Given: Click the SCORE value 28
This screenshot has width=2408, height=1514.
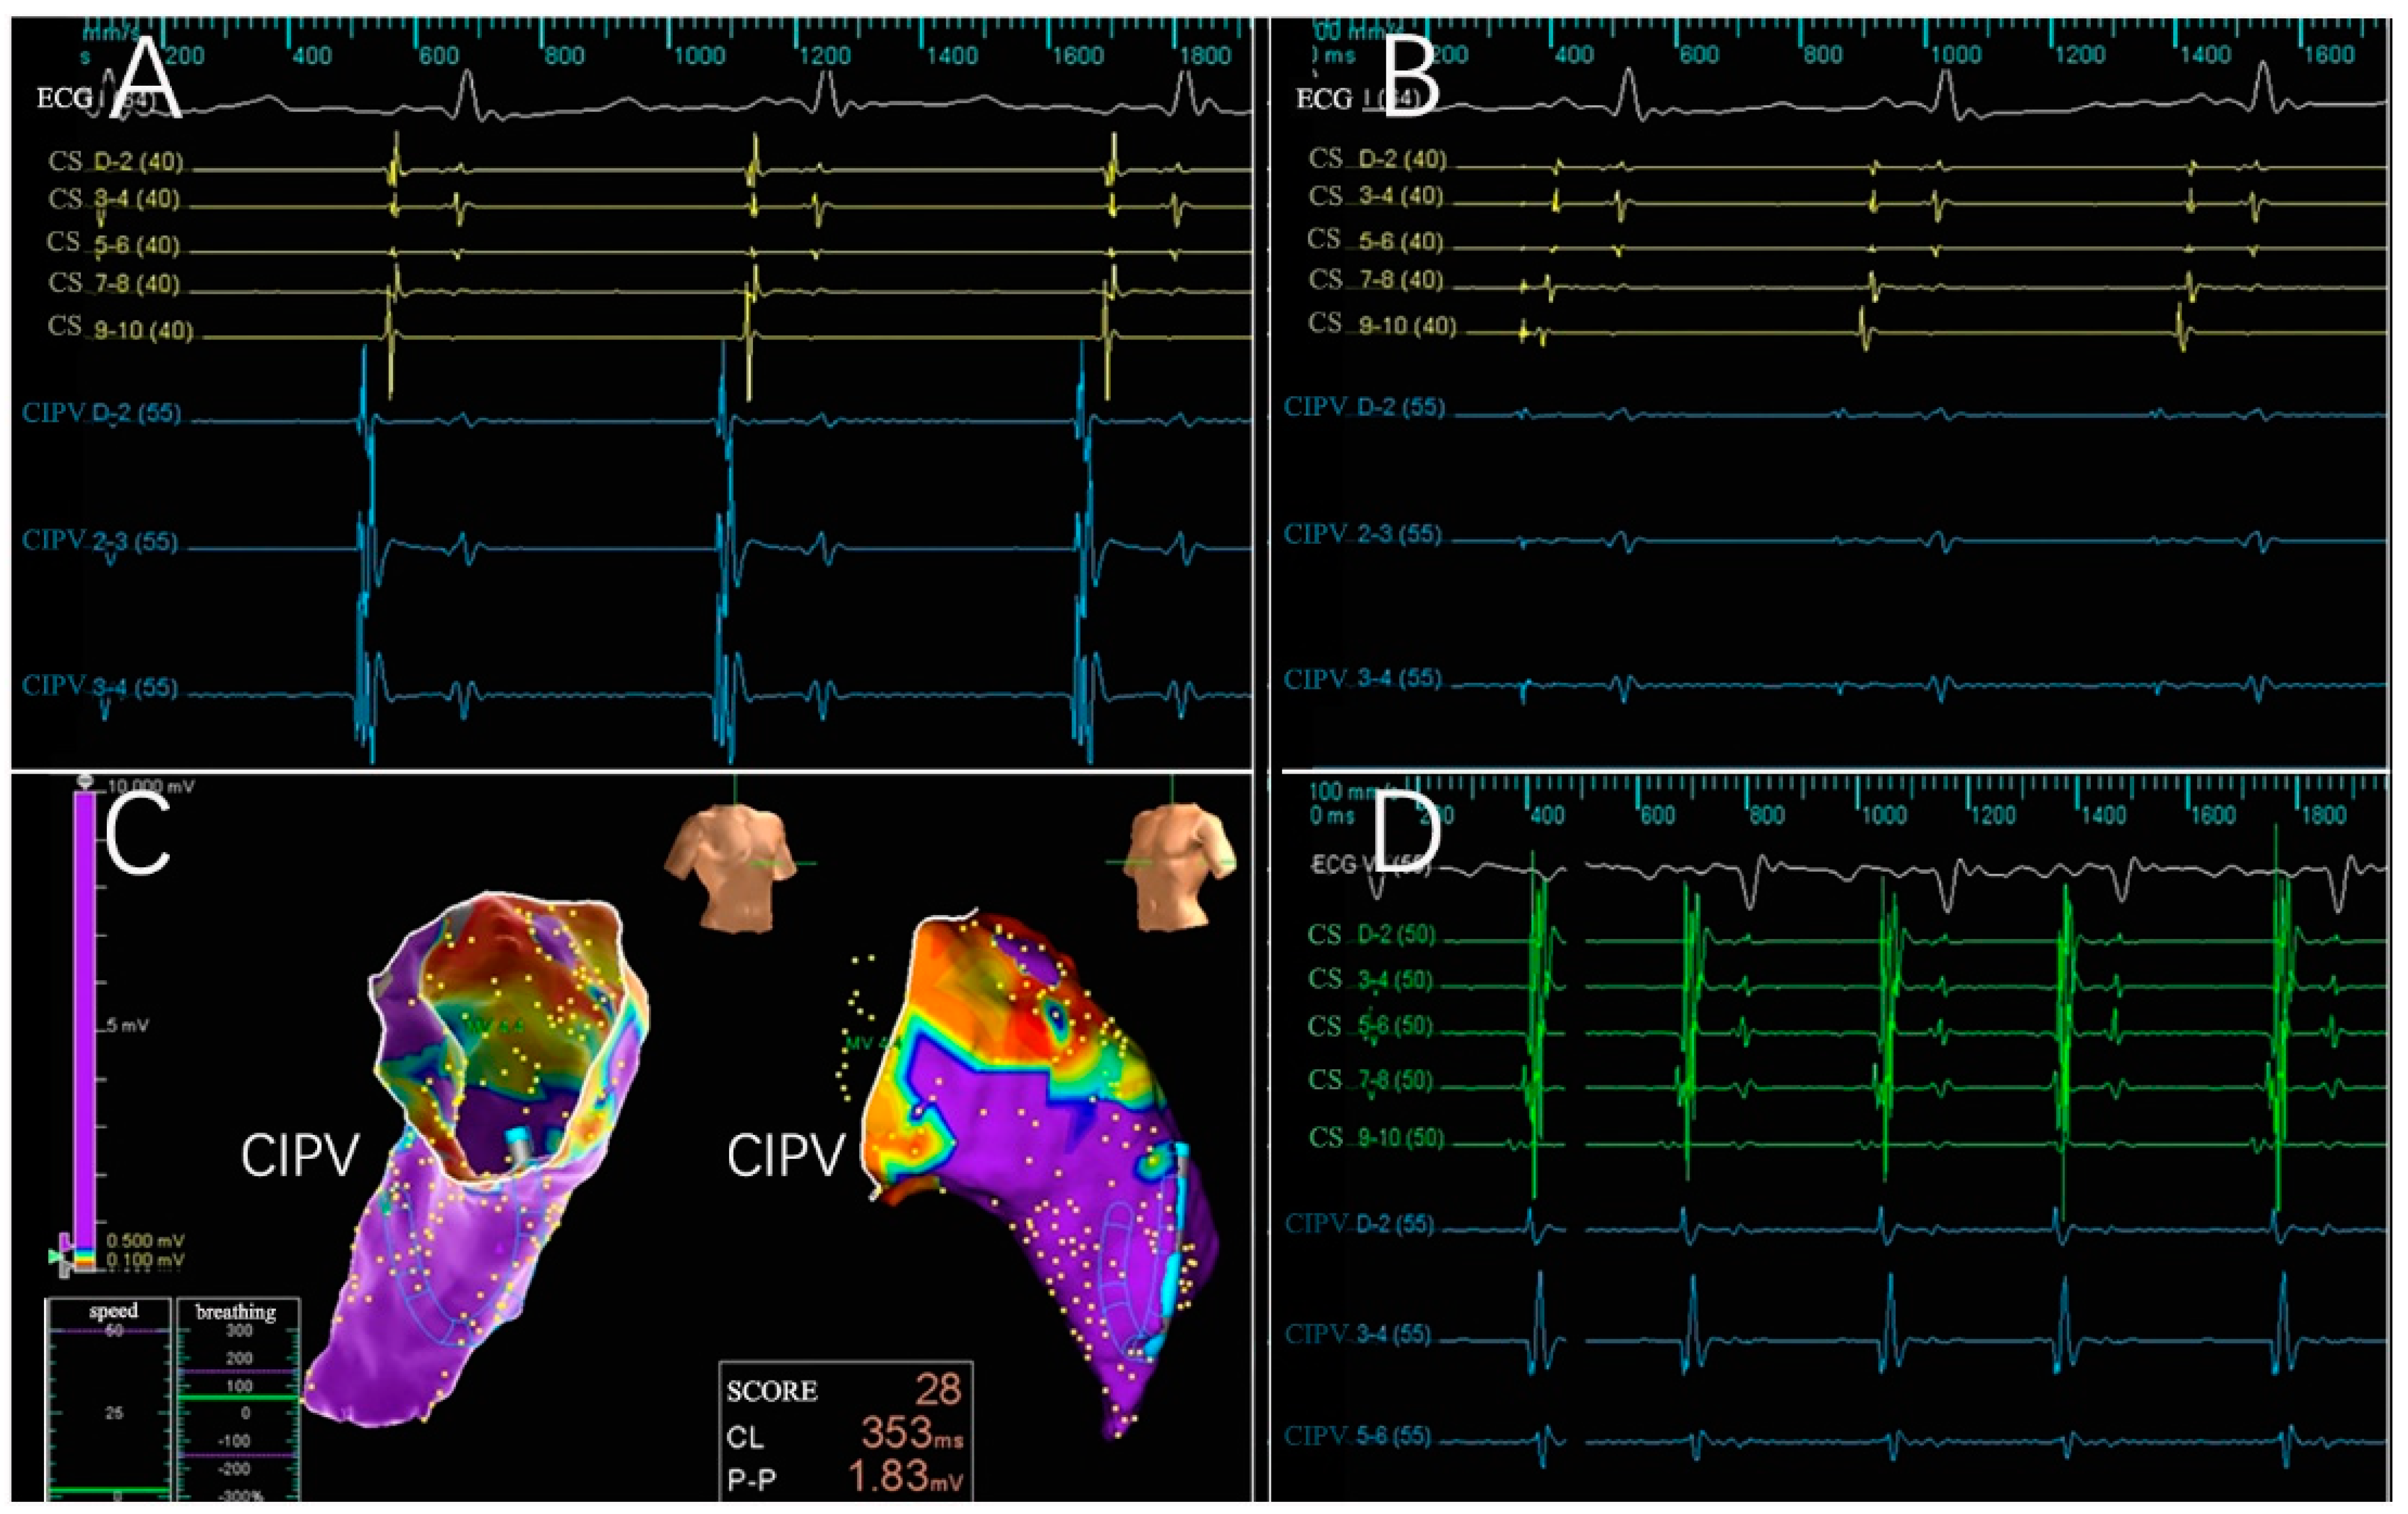Looking at the screenshot, I should coord(937,1389).
